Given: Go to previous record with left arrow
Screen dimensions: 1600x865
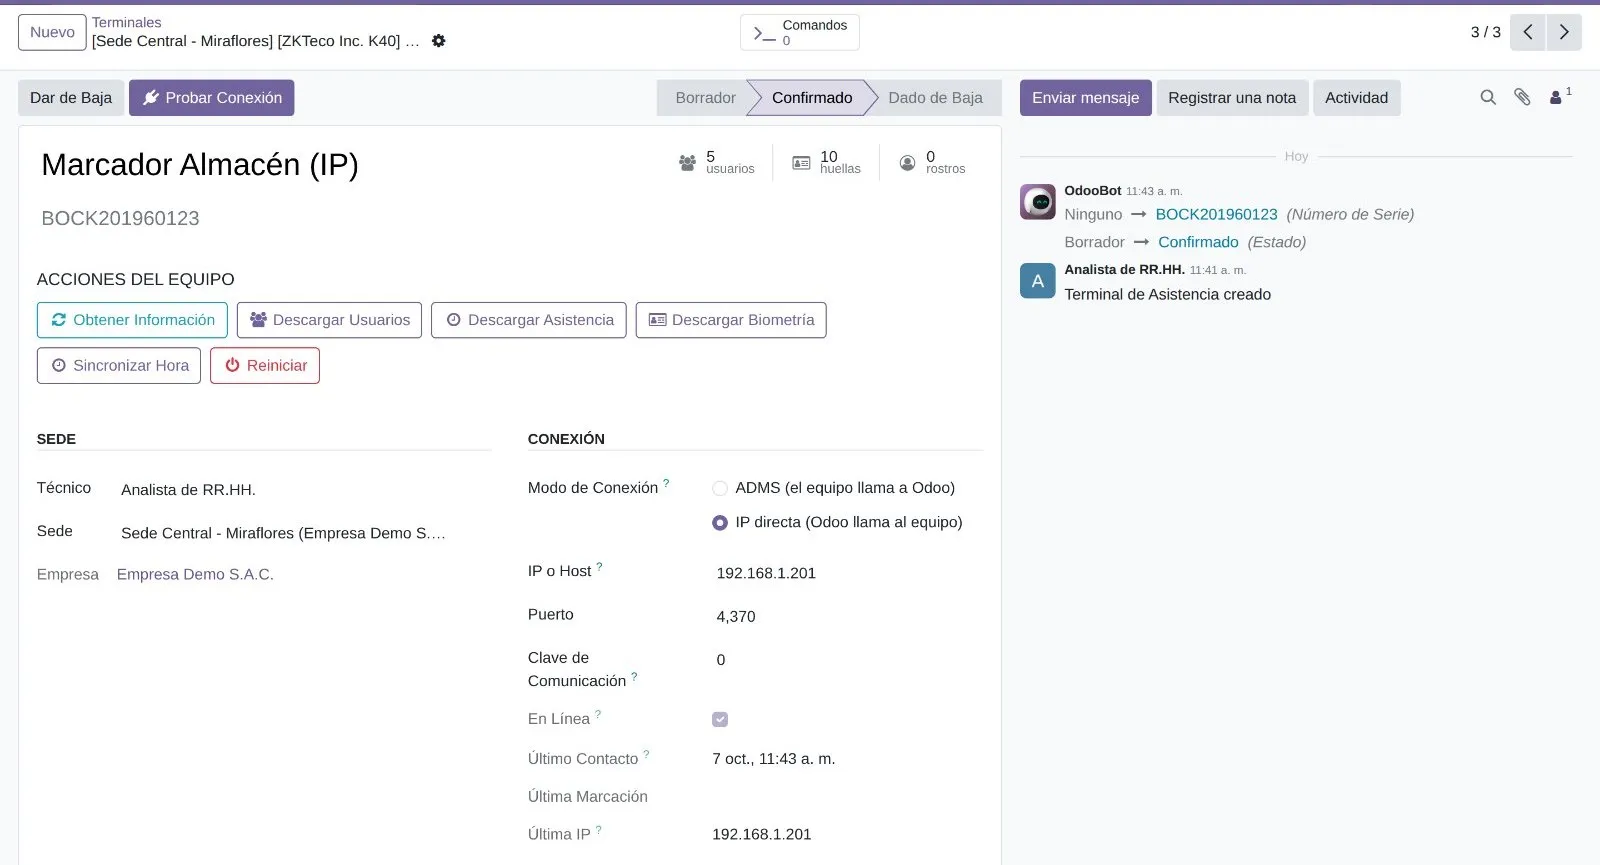Looking at the screenshot, I should pos(1528,32).
